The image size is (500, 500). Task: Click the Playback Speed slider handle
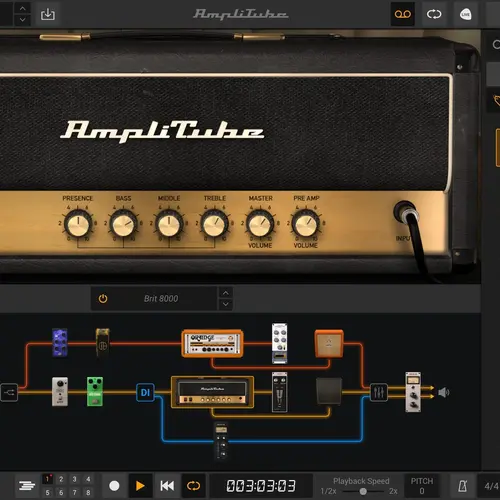(x=363, y=491)
